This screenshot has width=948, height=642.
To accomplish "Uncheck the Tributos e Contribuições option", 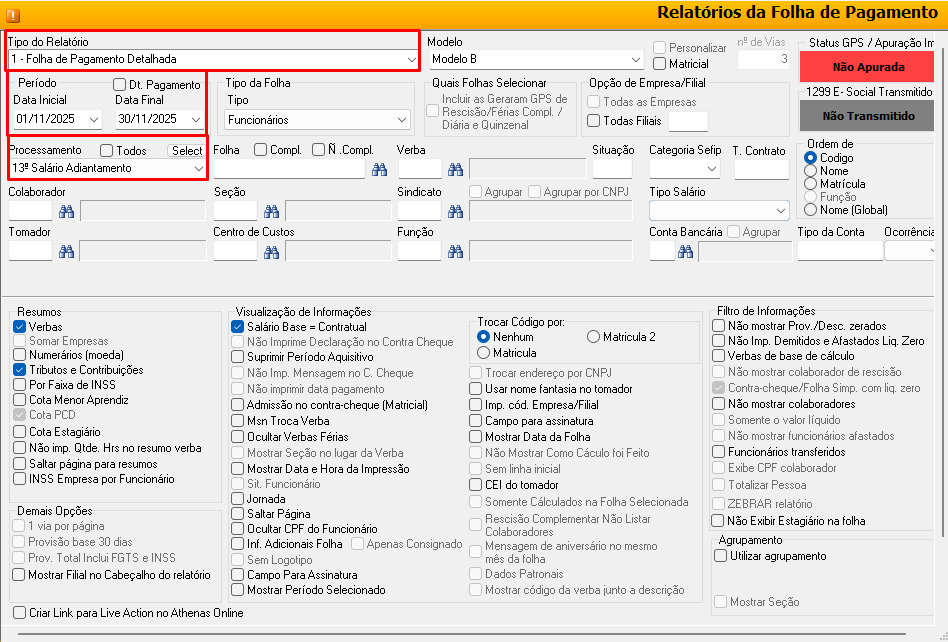I will click(20, 370).
